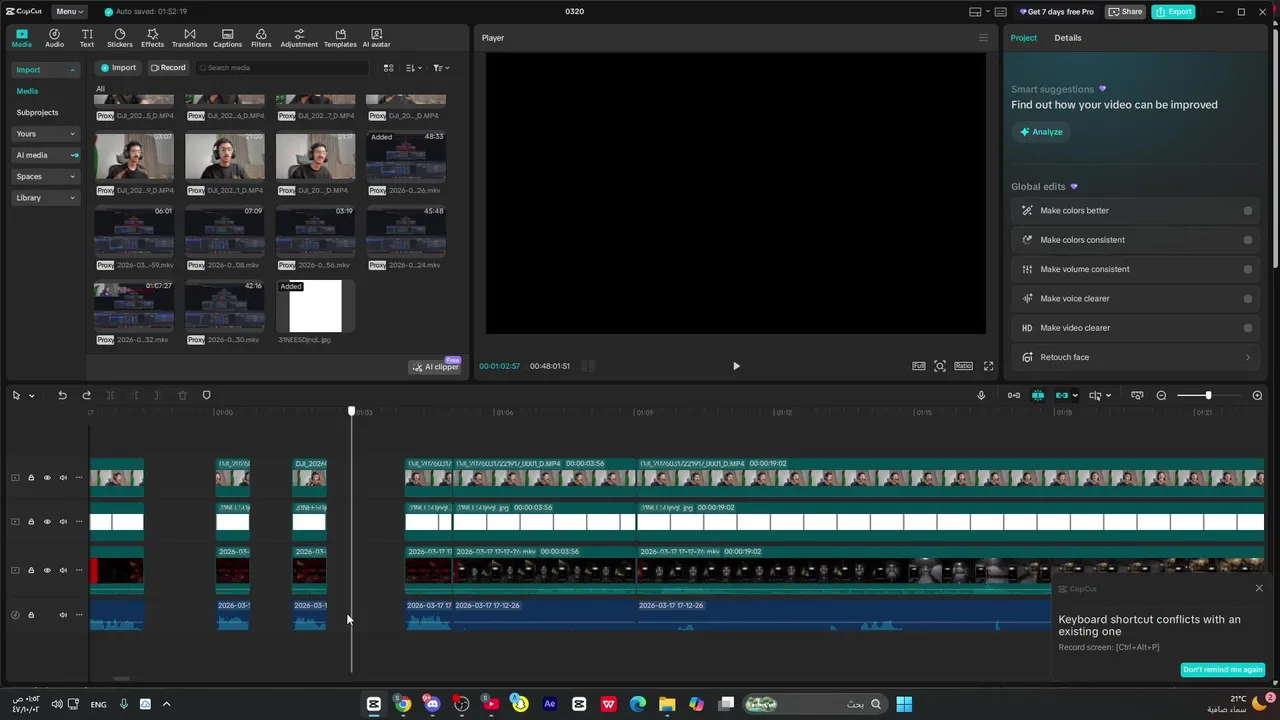The width and height of the screenshot is (1280, 720).
Task: Toggle linkage in timeline toolbar
Action: click(x=1062, y=395)
